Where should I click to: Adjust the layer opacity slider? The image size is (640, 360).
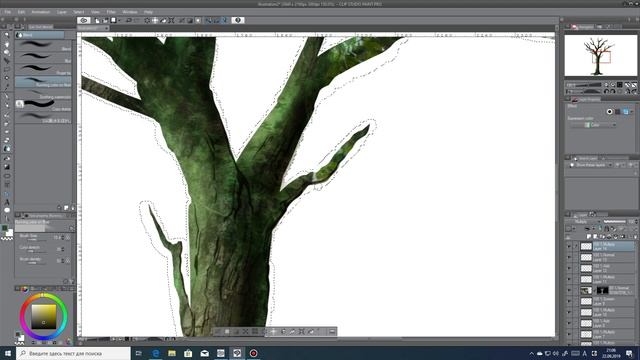pyautogui.click(x=614, y=222)
